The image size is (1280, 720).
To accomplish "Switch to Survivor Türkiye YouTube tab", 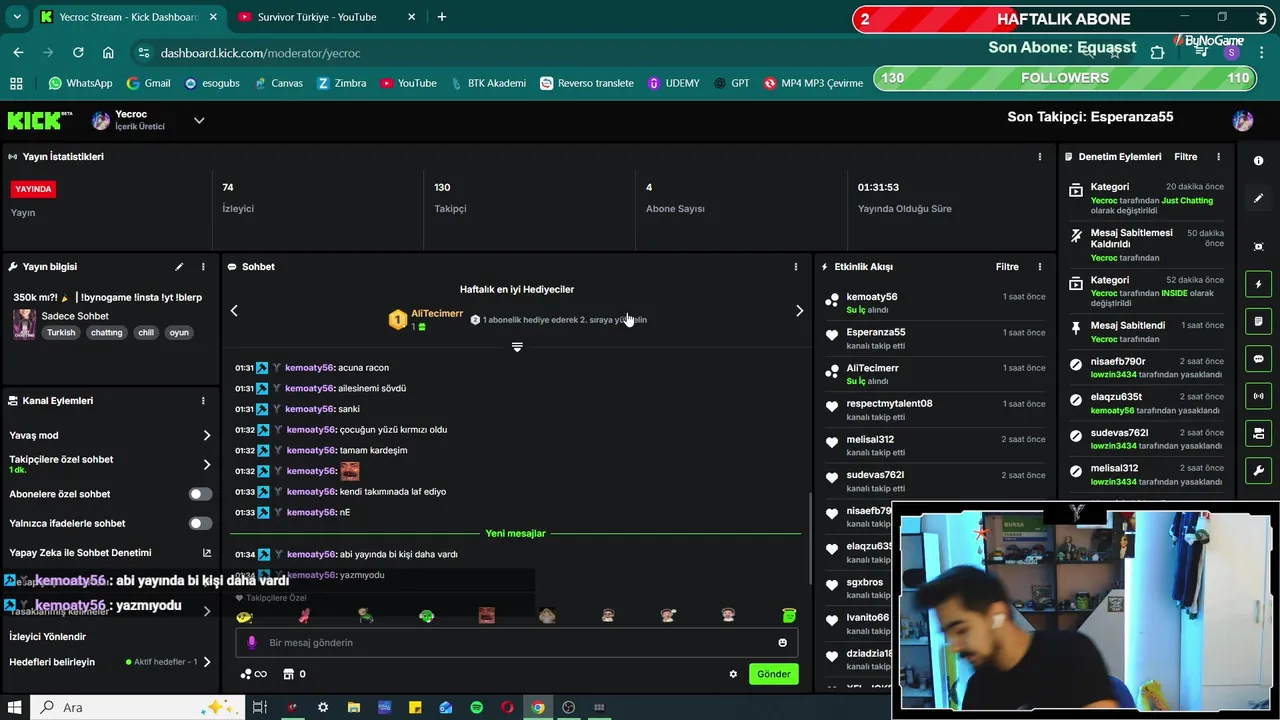I will coord(316,17).
